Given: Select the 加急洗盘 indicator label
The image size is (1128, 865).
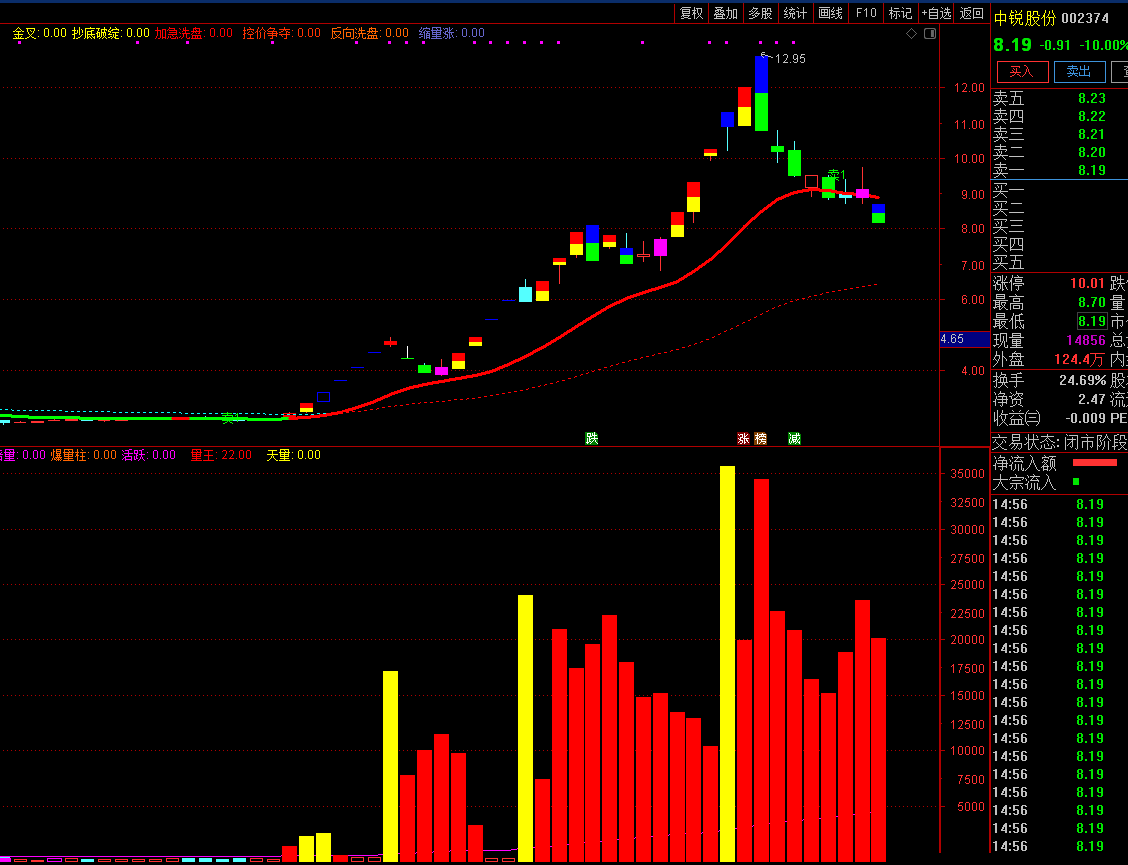Looking at the screenshot, I should (194, 33).
